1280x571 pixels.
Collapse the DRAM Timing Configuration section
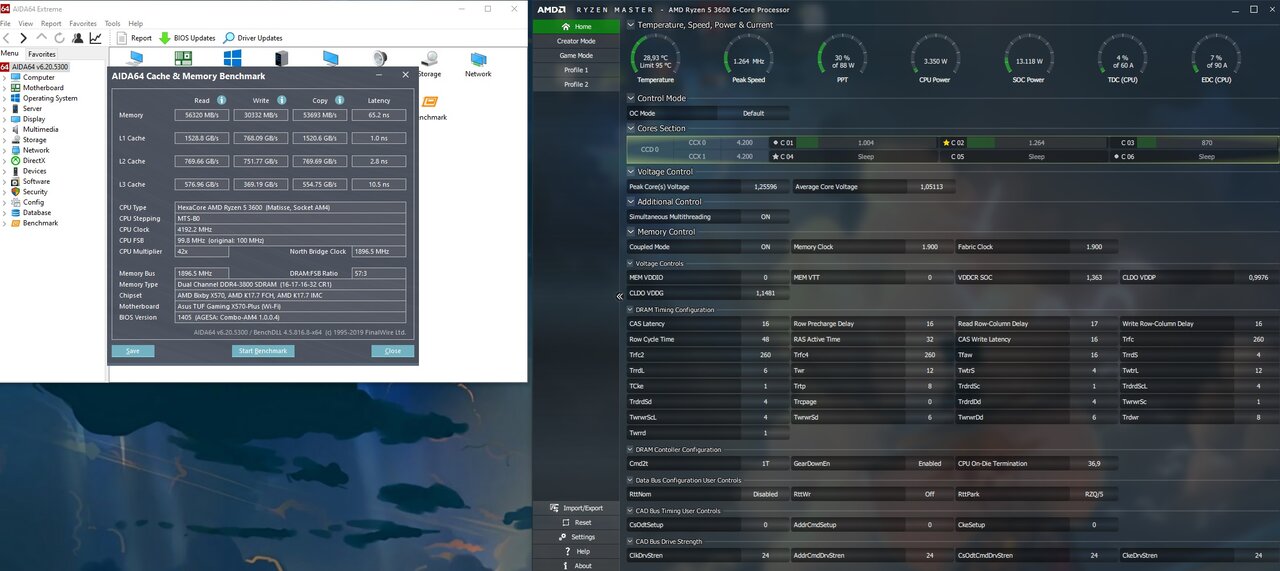pyautogui.click(x=631, y=310)
